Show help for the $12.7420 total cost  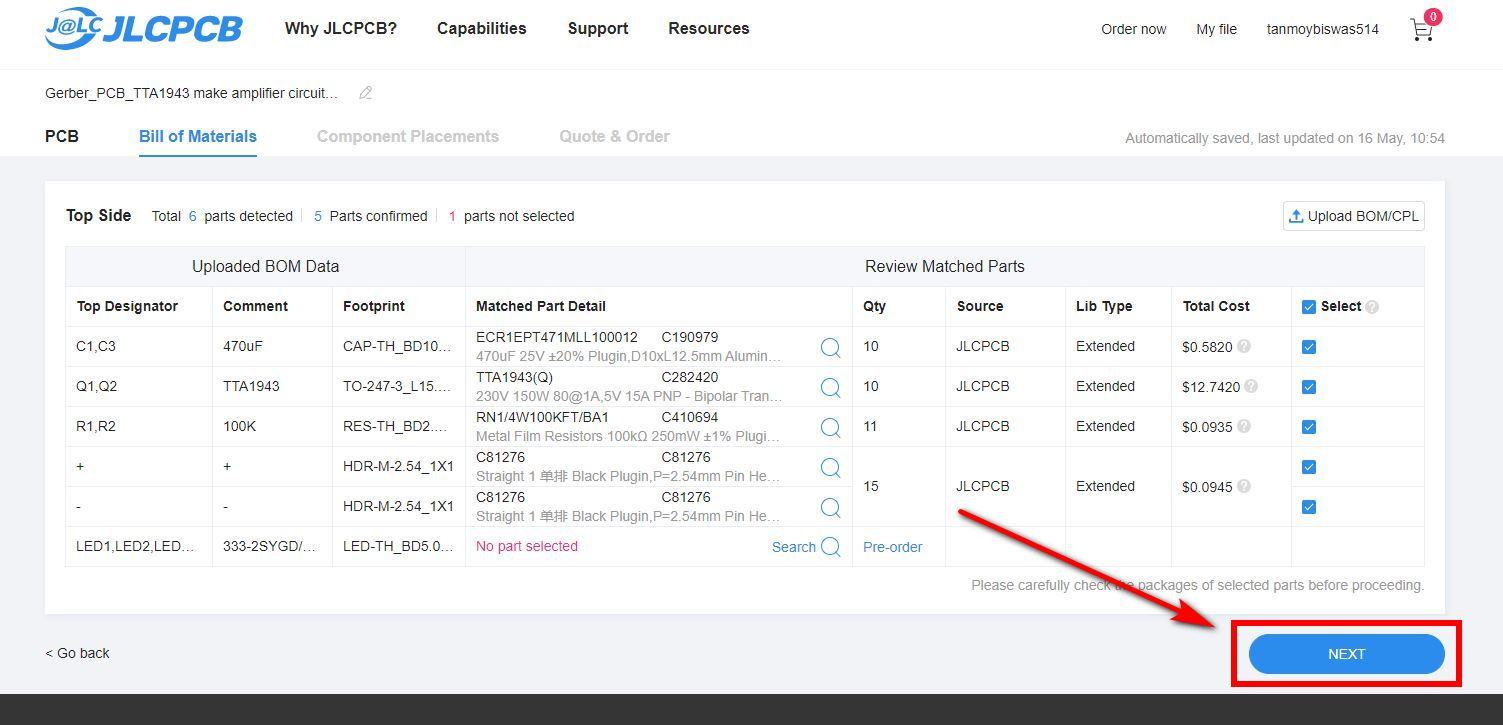click(1251, 386)
